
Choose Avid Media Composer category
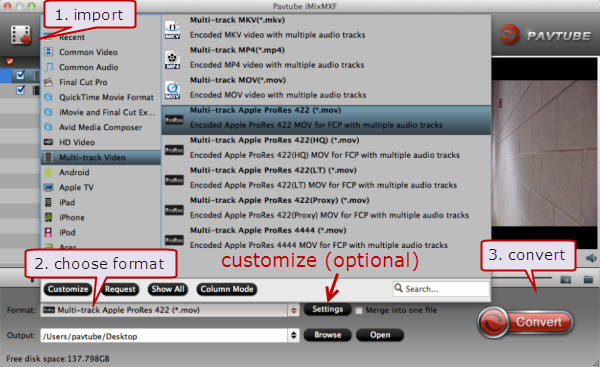pos(100,127)
